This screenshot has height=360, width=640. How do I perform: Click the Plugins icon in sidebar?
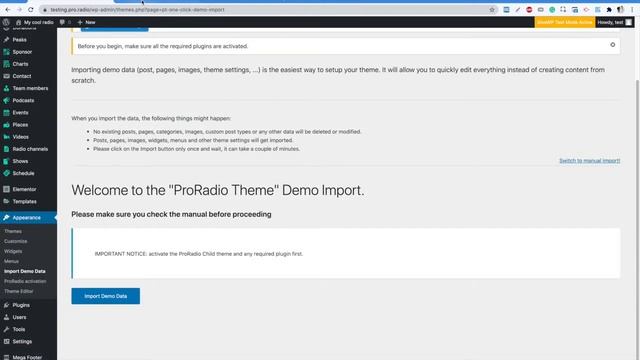click(x=7, y=305)
